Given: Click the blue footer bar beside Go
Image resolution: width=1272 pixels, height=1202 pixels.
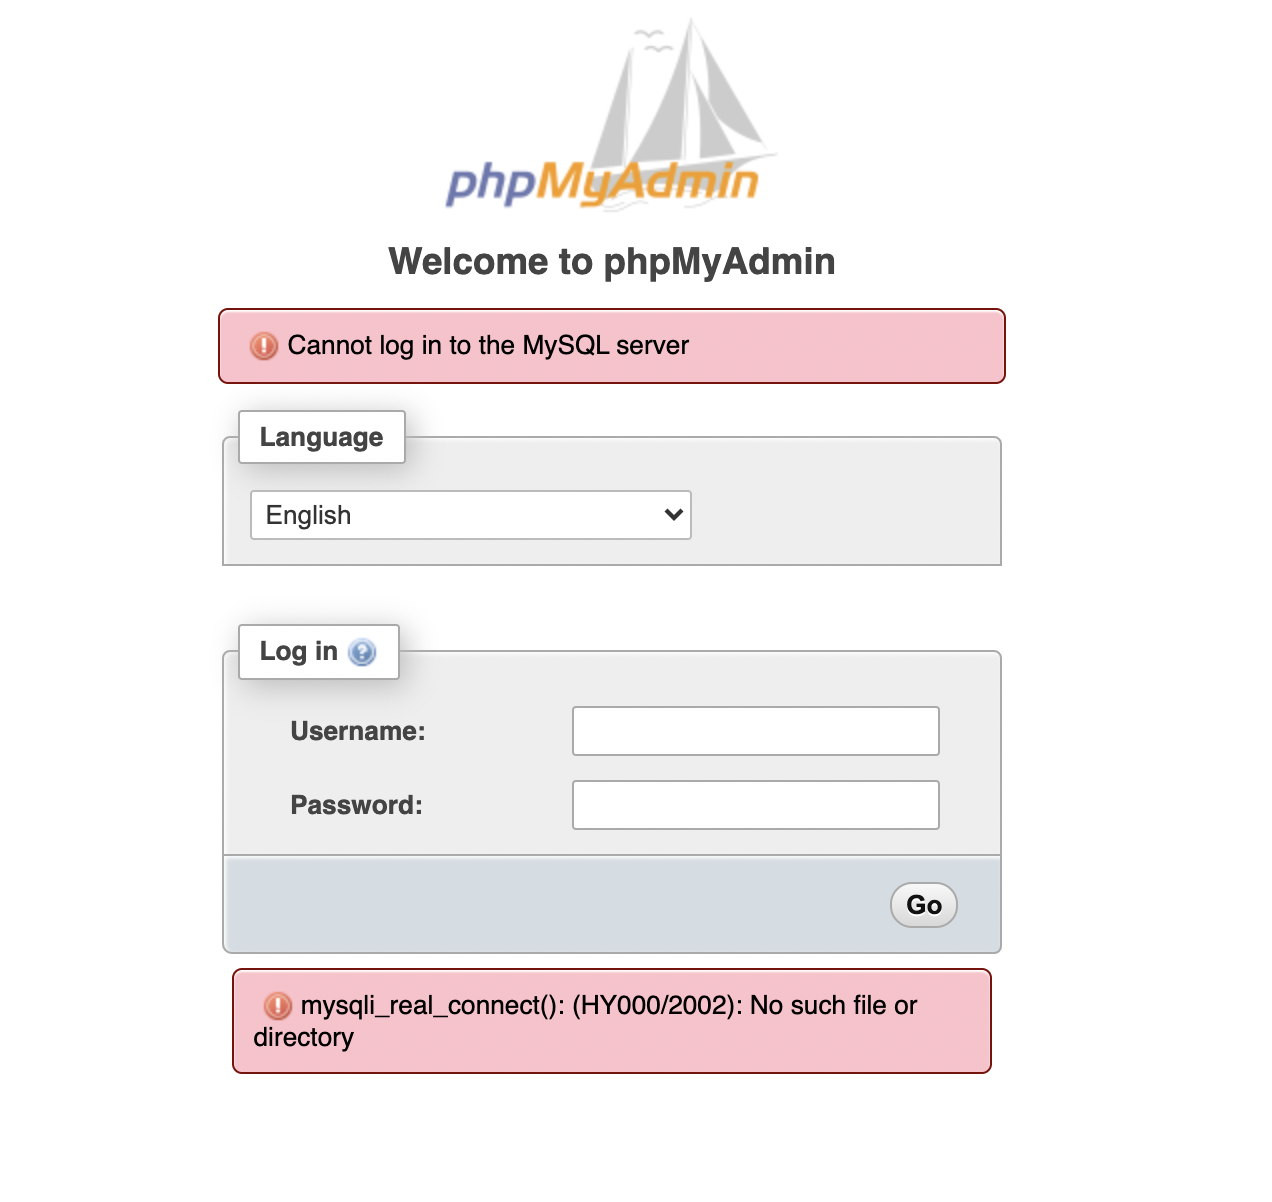Looking at the screenshot, I should click(x=550, y=904).
